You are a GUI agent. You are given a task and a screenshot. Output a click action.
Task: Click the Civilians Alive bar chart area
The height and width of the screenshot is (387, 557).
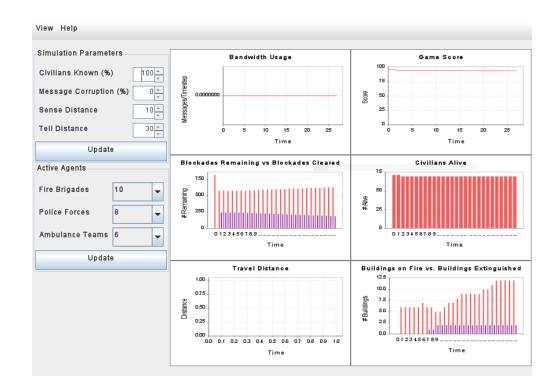(x=454, y=201)
